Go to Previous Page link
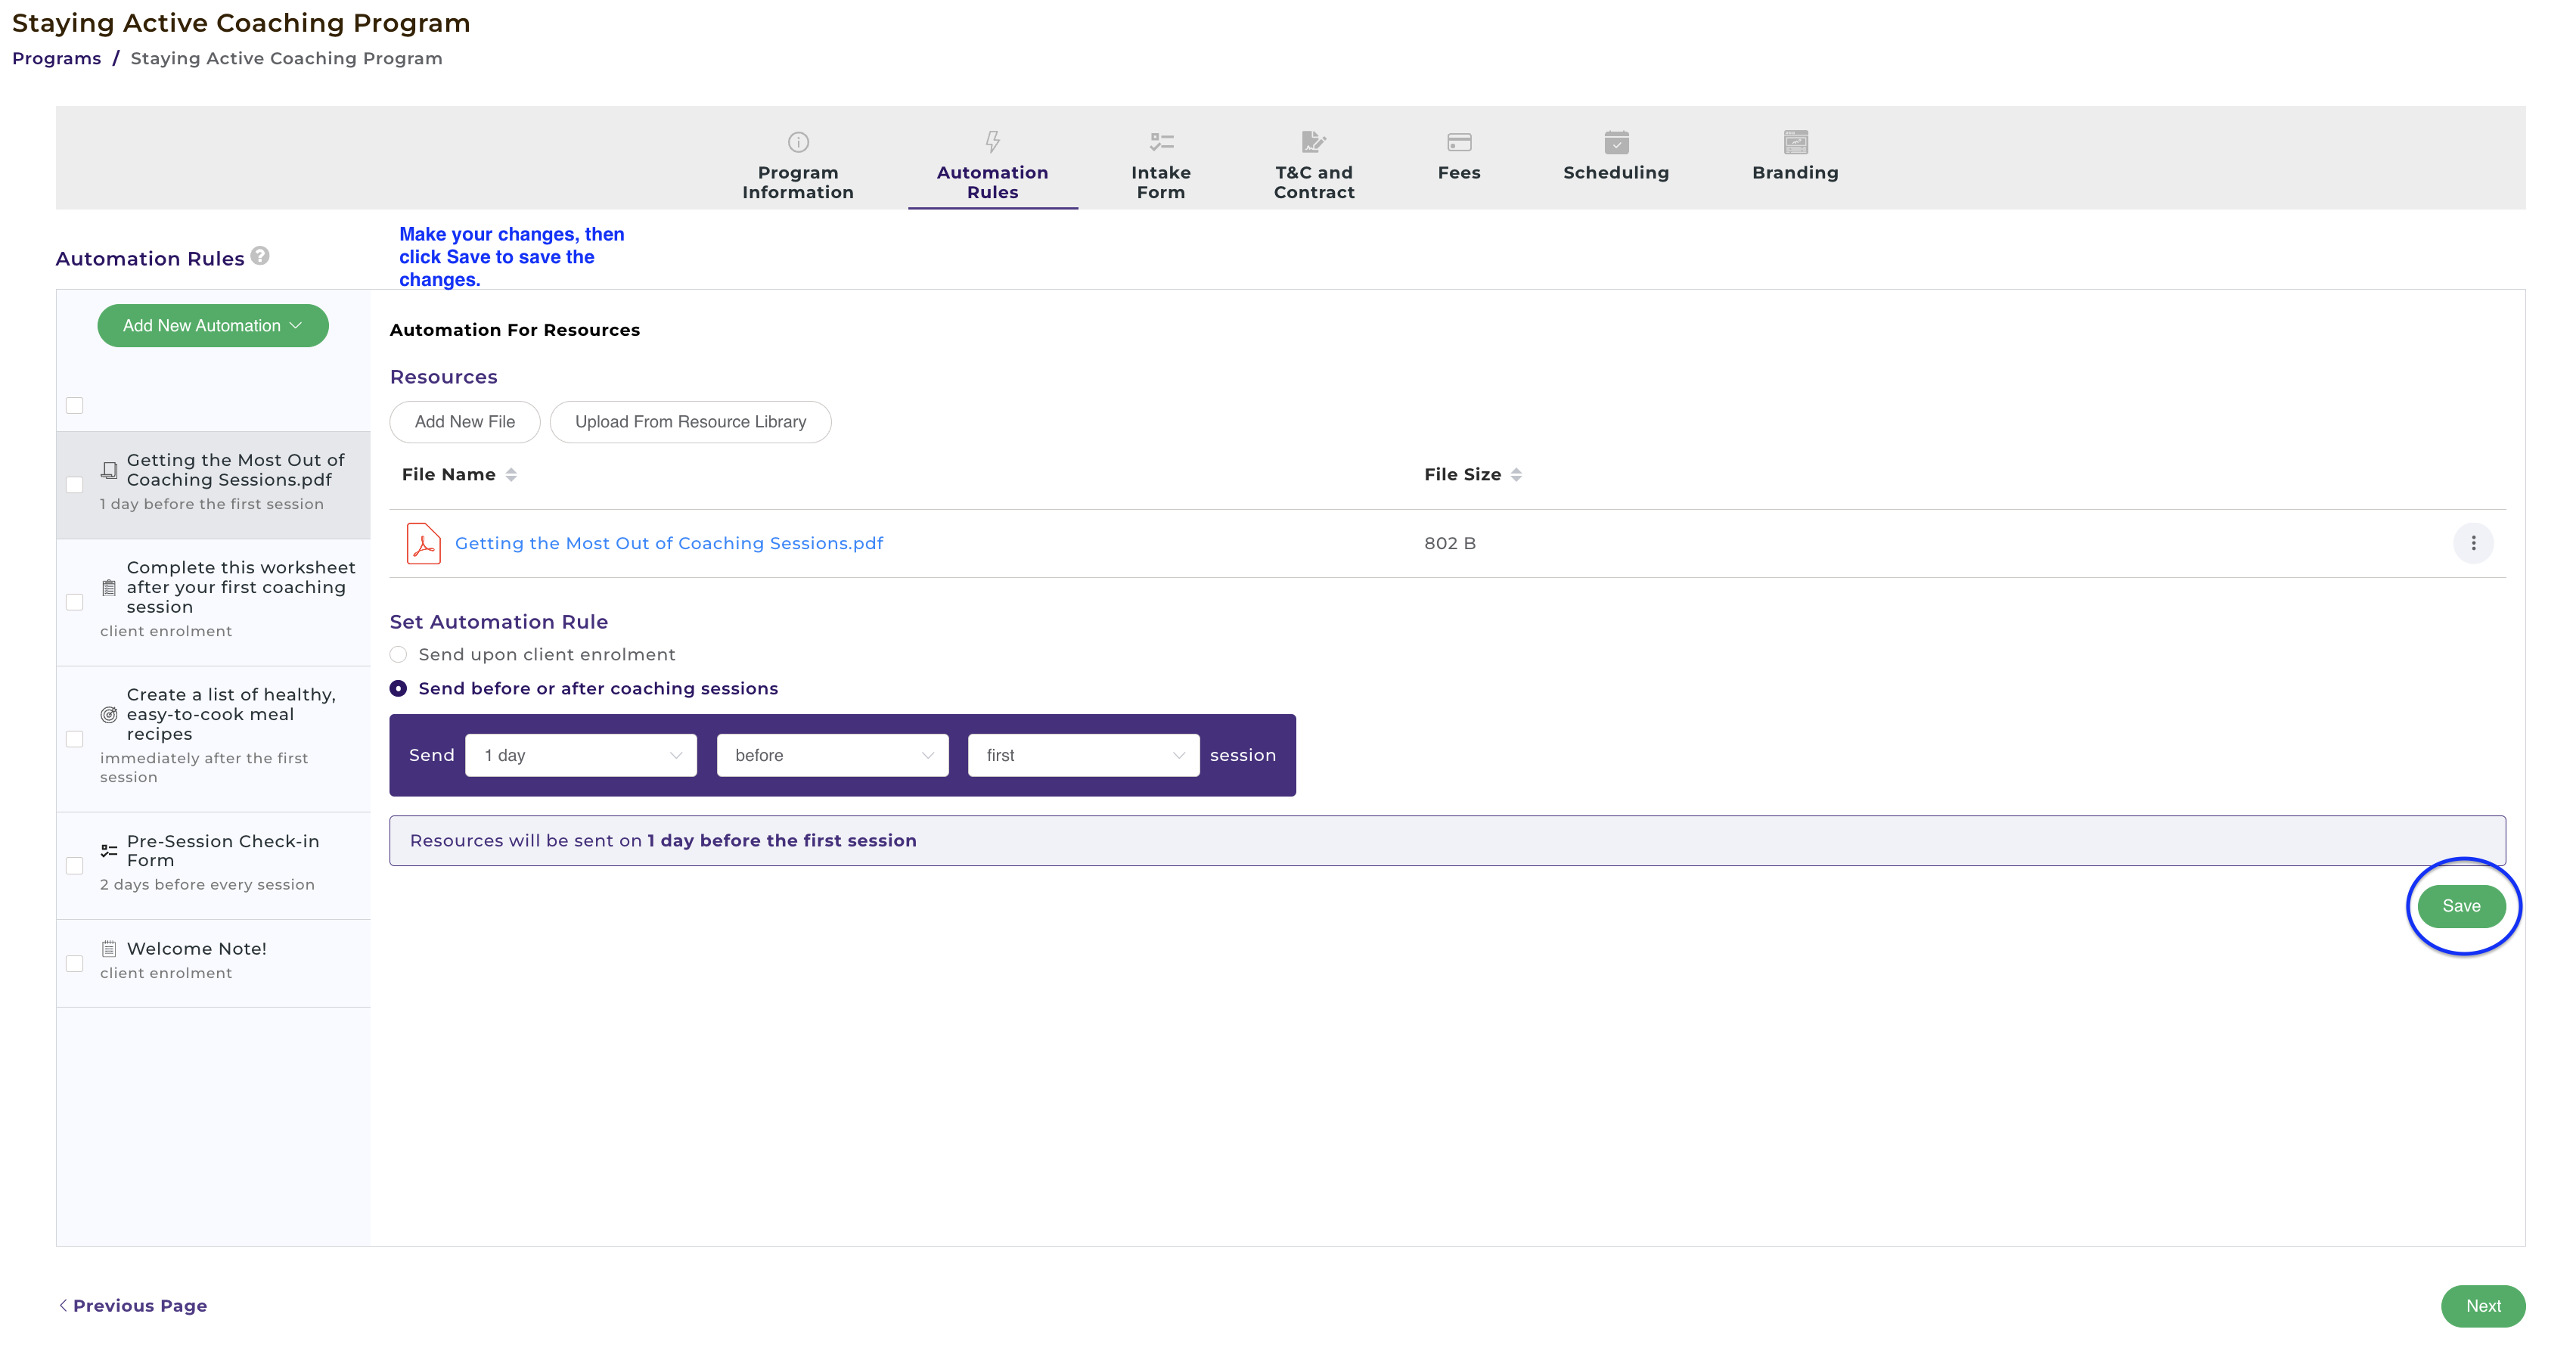 pos(133,1306)
